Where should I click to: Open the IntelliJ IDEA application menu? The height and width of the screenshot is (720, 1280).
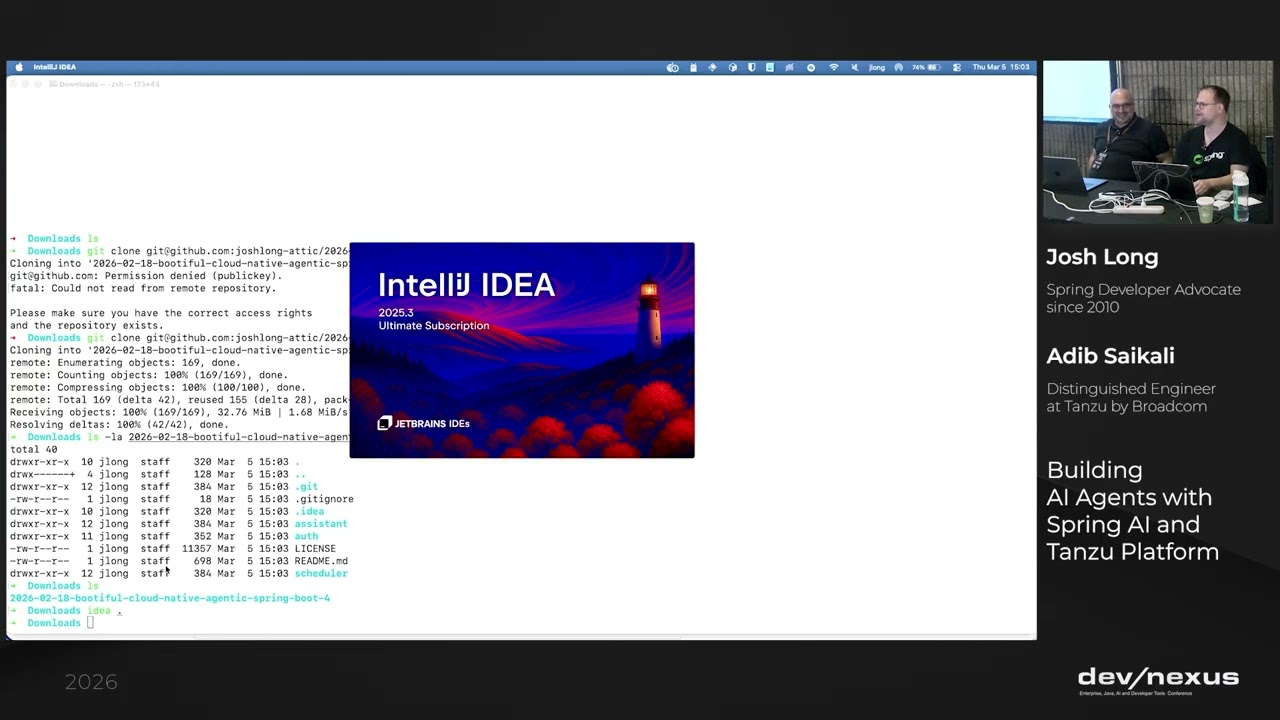click(54, 67)
